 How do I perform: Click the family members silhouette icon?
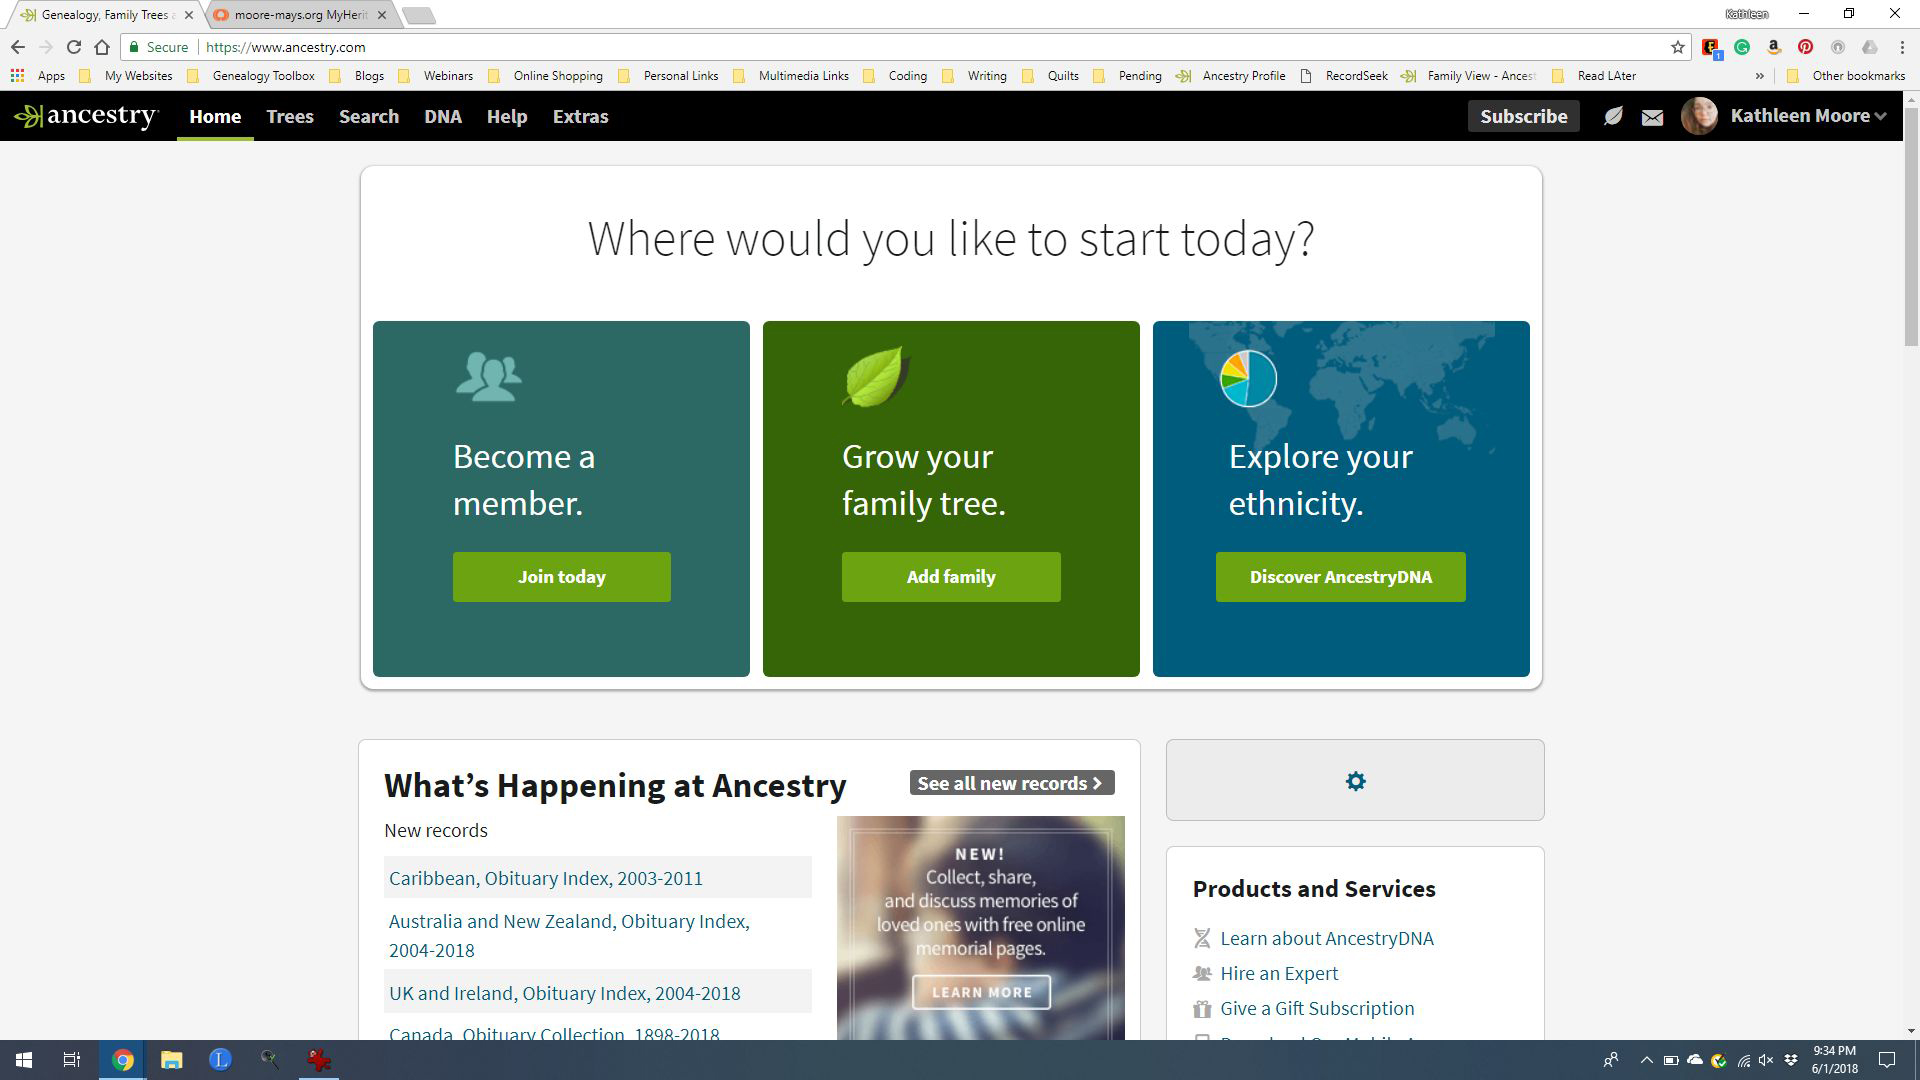488,376
